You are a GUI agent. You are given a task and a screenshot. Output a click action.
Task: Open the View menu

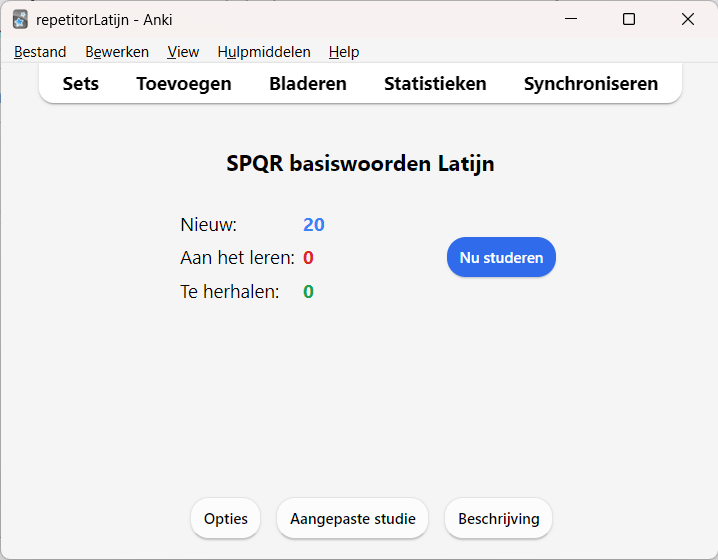pos(183,52)
